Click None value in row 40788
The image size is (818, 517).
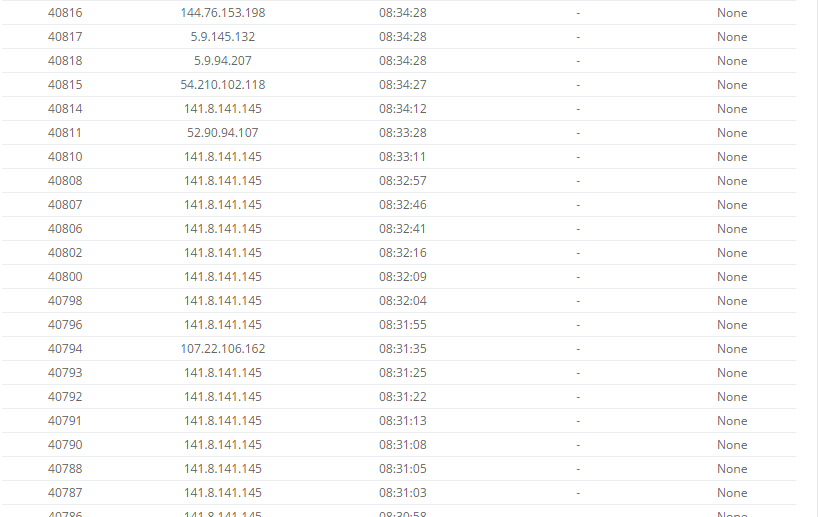[x=732, y=468]
